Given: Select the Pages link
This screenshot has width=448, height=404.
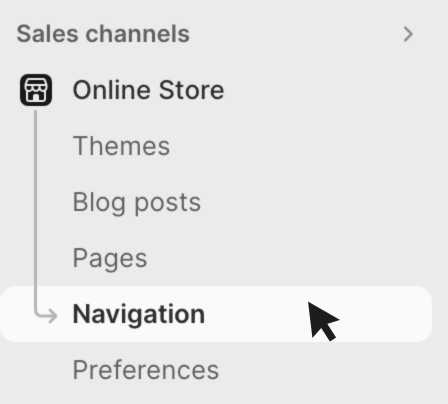Looking at the screenshot, I should pyautogui.click(x=110, y=258).
